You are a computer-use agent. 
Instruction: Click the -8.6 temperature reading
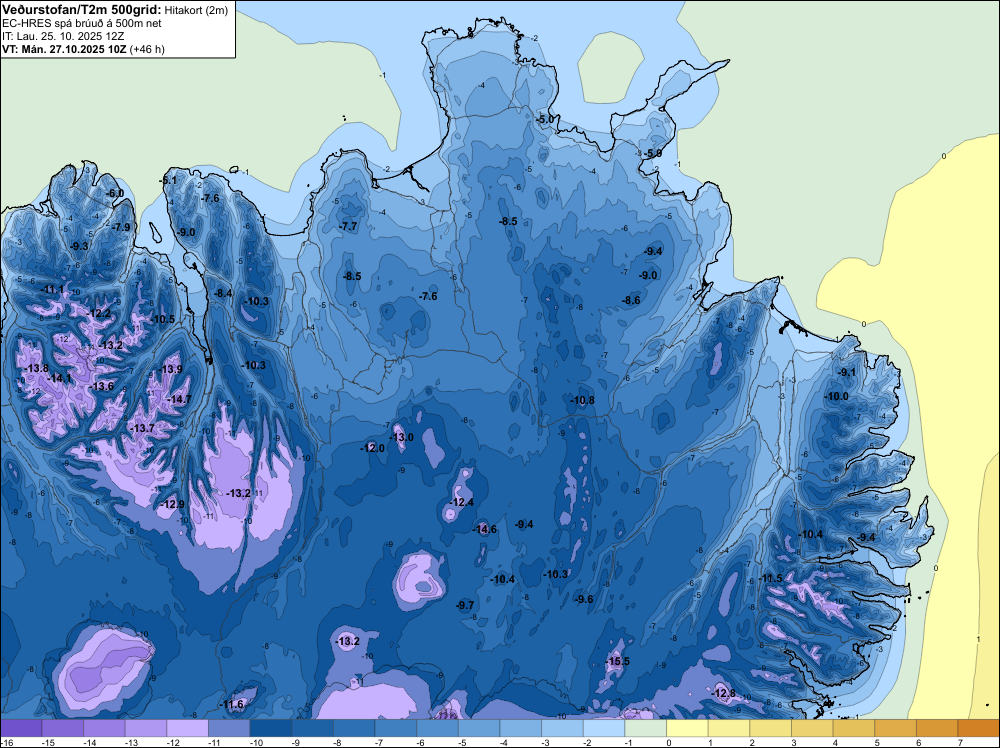[x=631, y=300]
